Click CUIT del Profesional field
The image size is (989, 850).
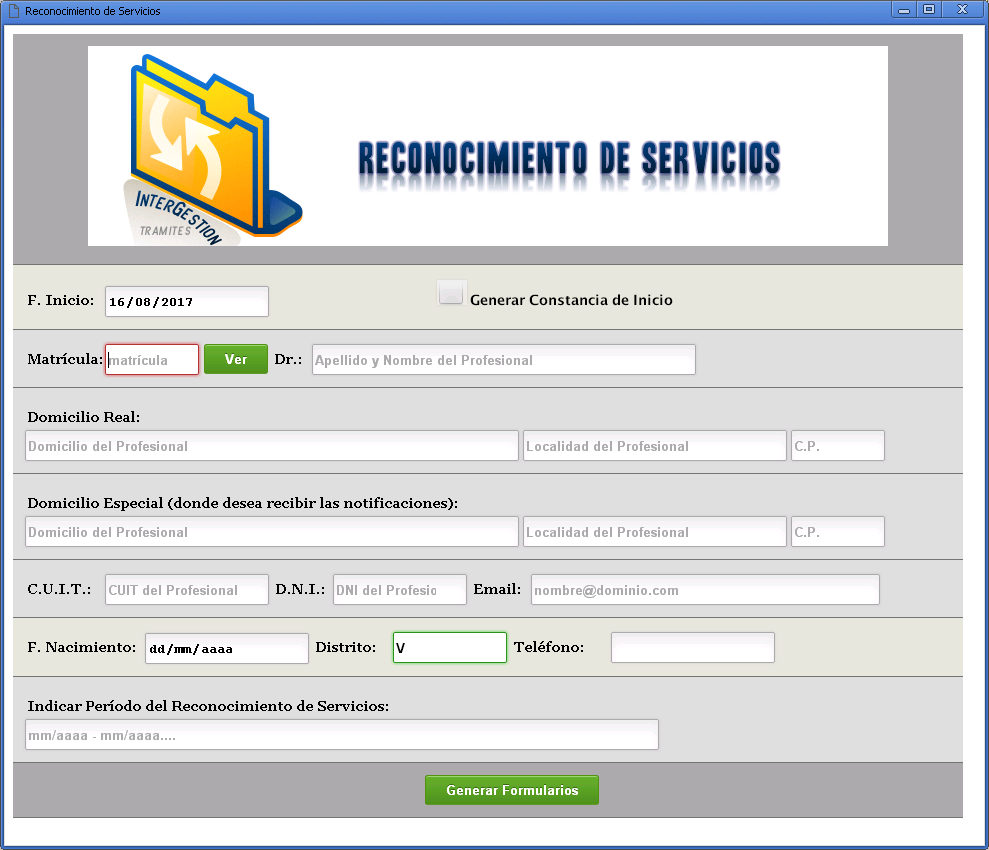[x=187, y=590]
